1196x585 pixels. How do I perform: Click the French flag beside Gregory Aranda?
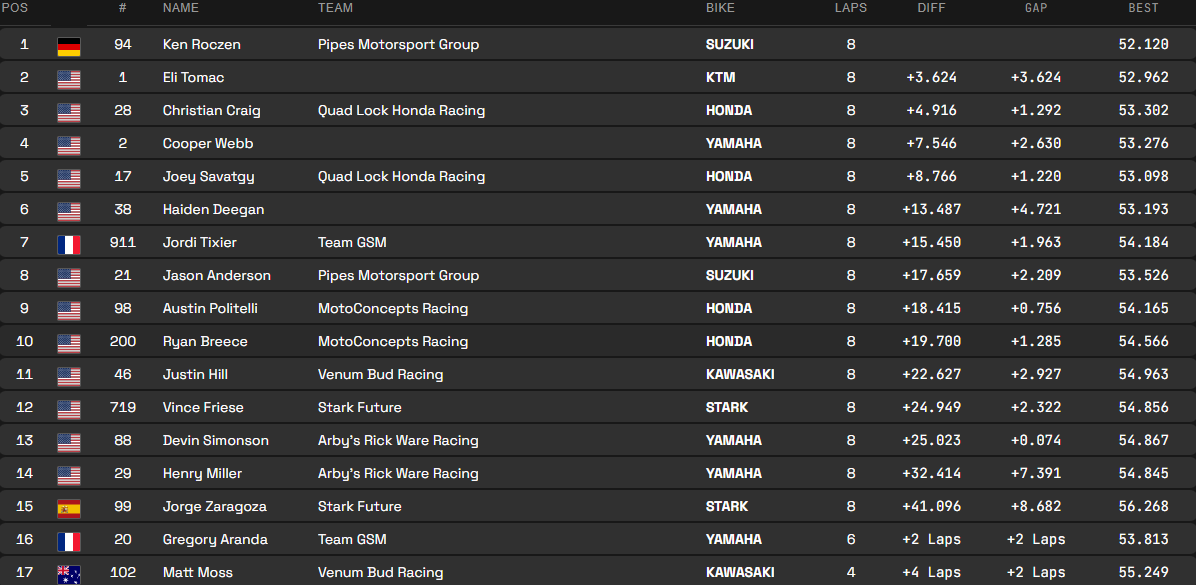[x=68, y=541]
